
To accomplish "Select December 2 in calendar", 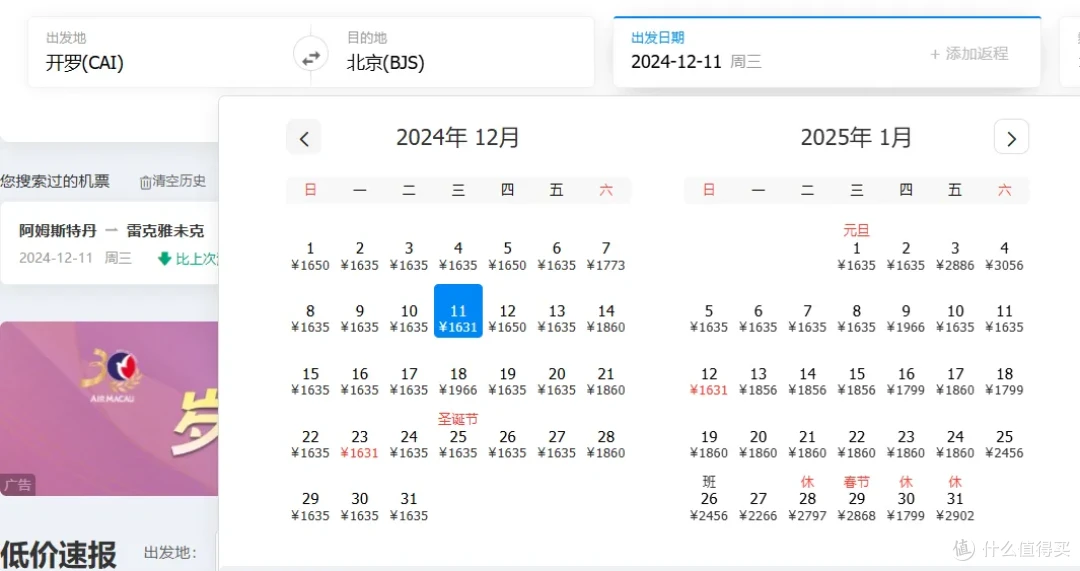I will tap(360, 256).
